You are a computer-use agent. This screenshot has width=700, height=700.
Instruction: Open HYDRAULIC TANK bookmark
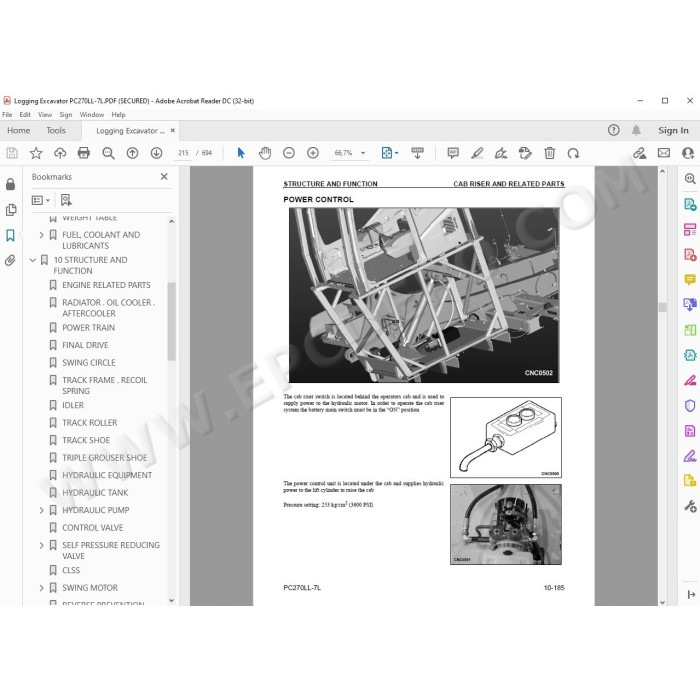pyautogui.click(x=95, y=493)
